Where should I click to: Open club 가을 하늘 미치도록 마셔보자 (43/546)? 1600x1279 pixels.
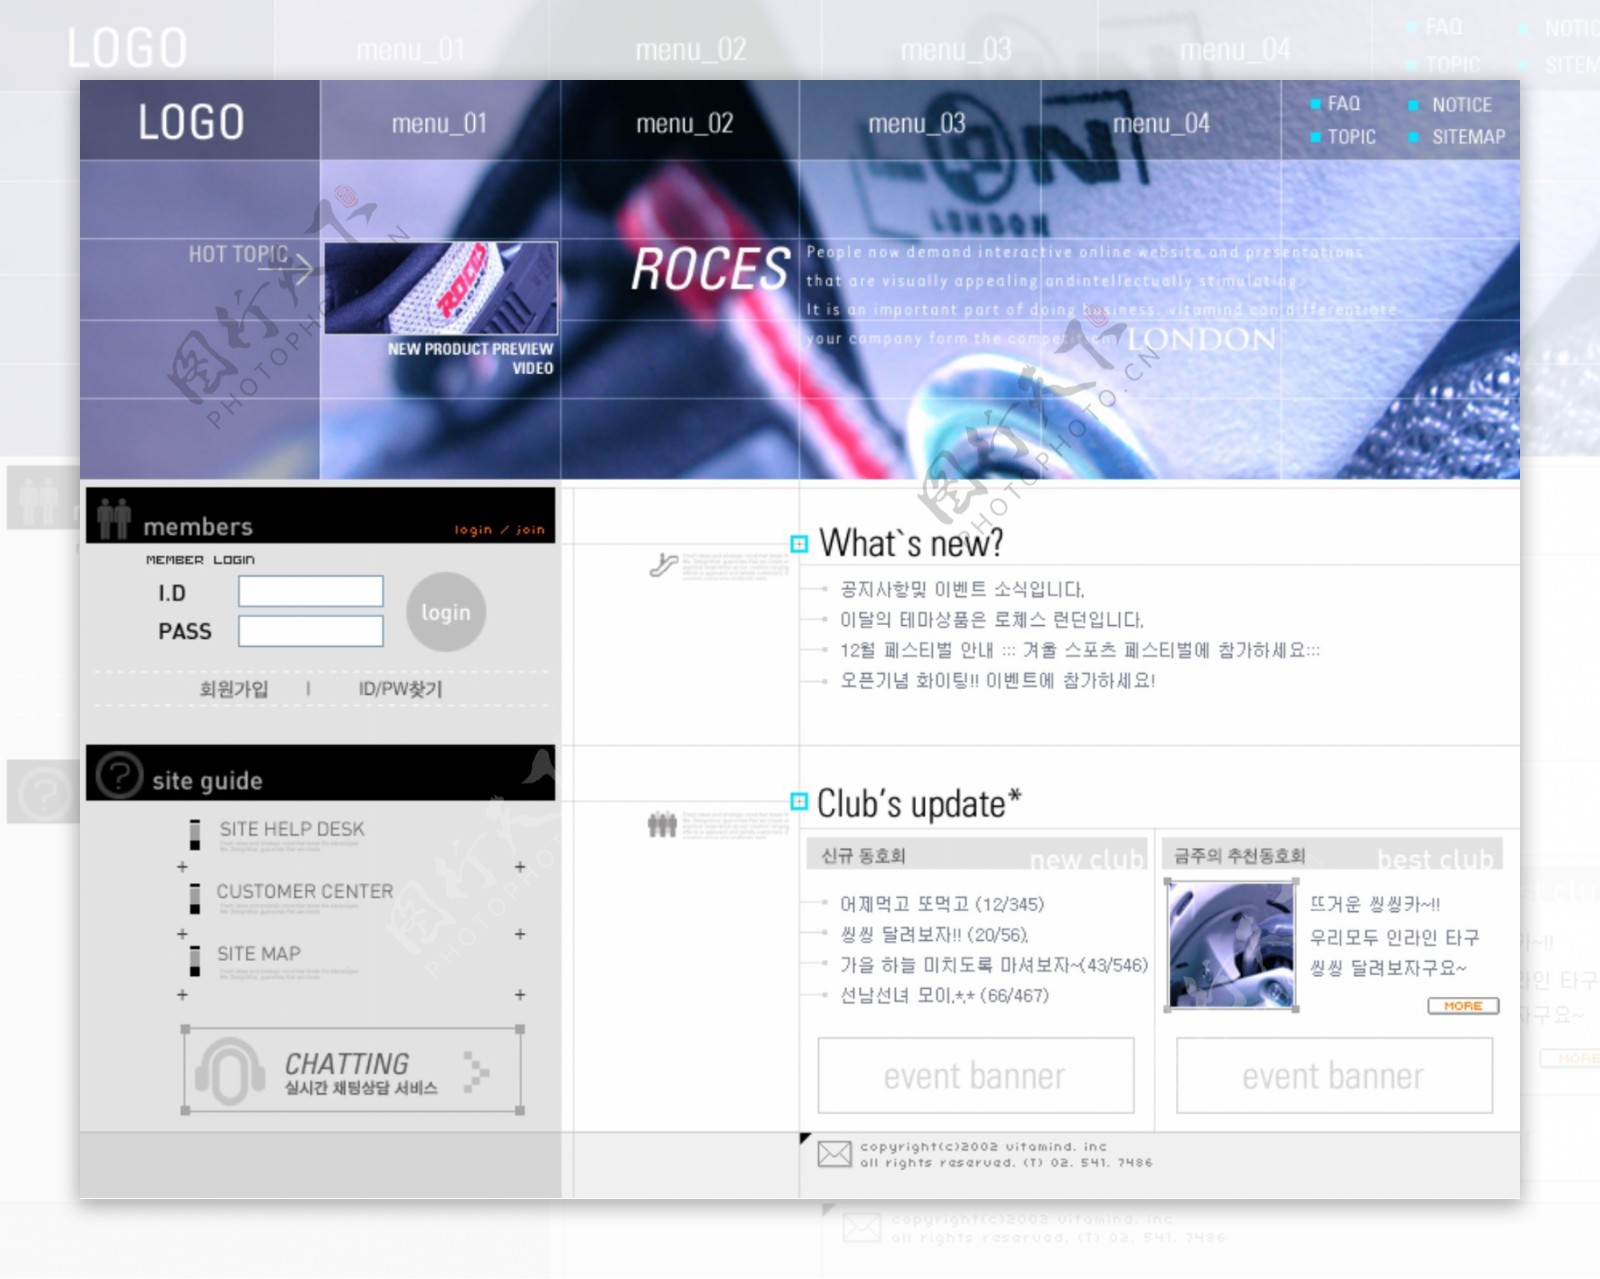click(x=993, y=965)
